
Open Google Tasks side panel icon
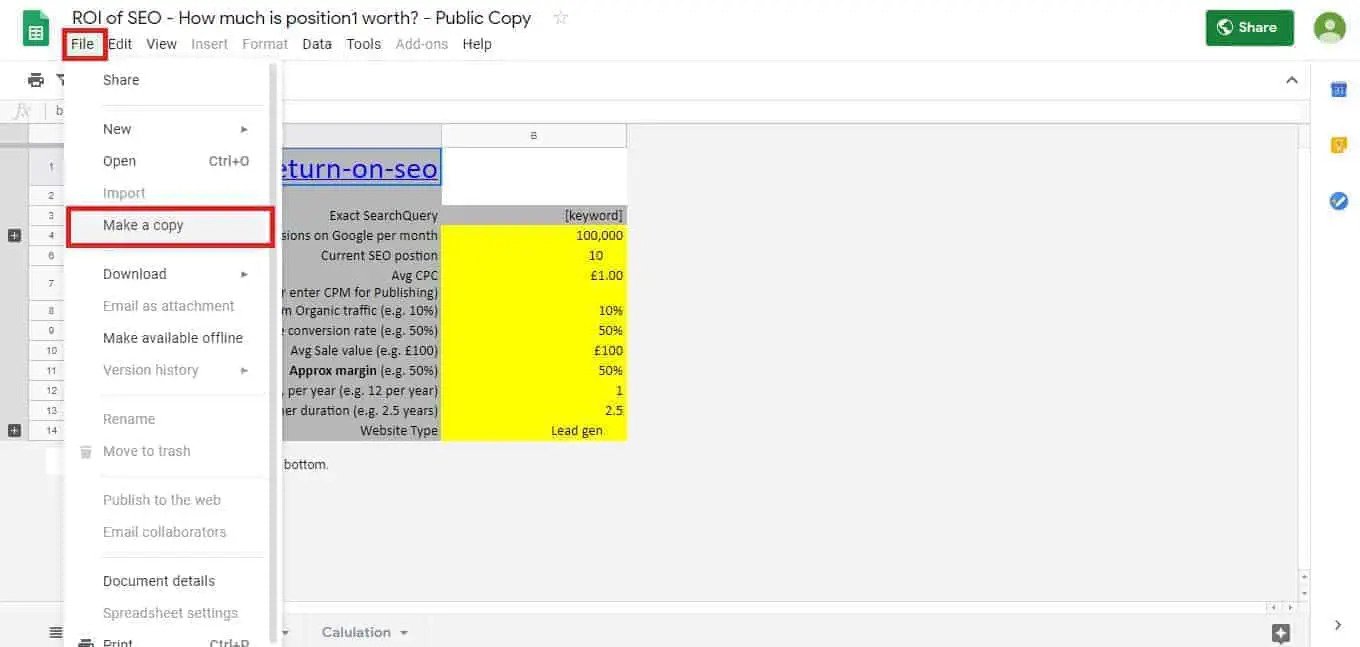[1338, 201]
